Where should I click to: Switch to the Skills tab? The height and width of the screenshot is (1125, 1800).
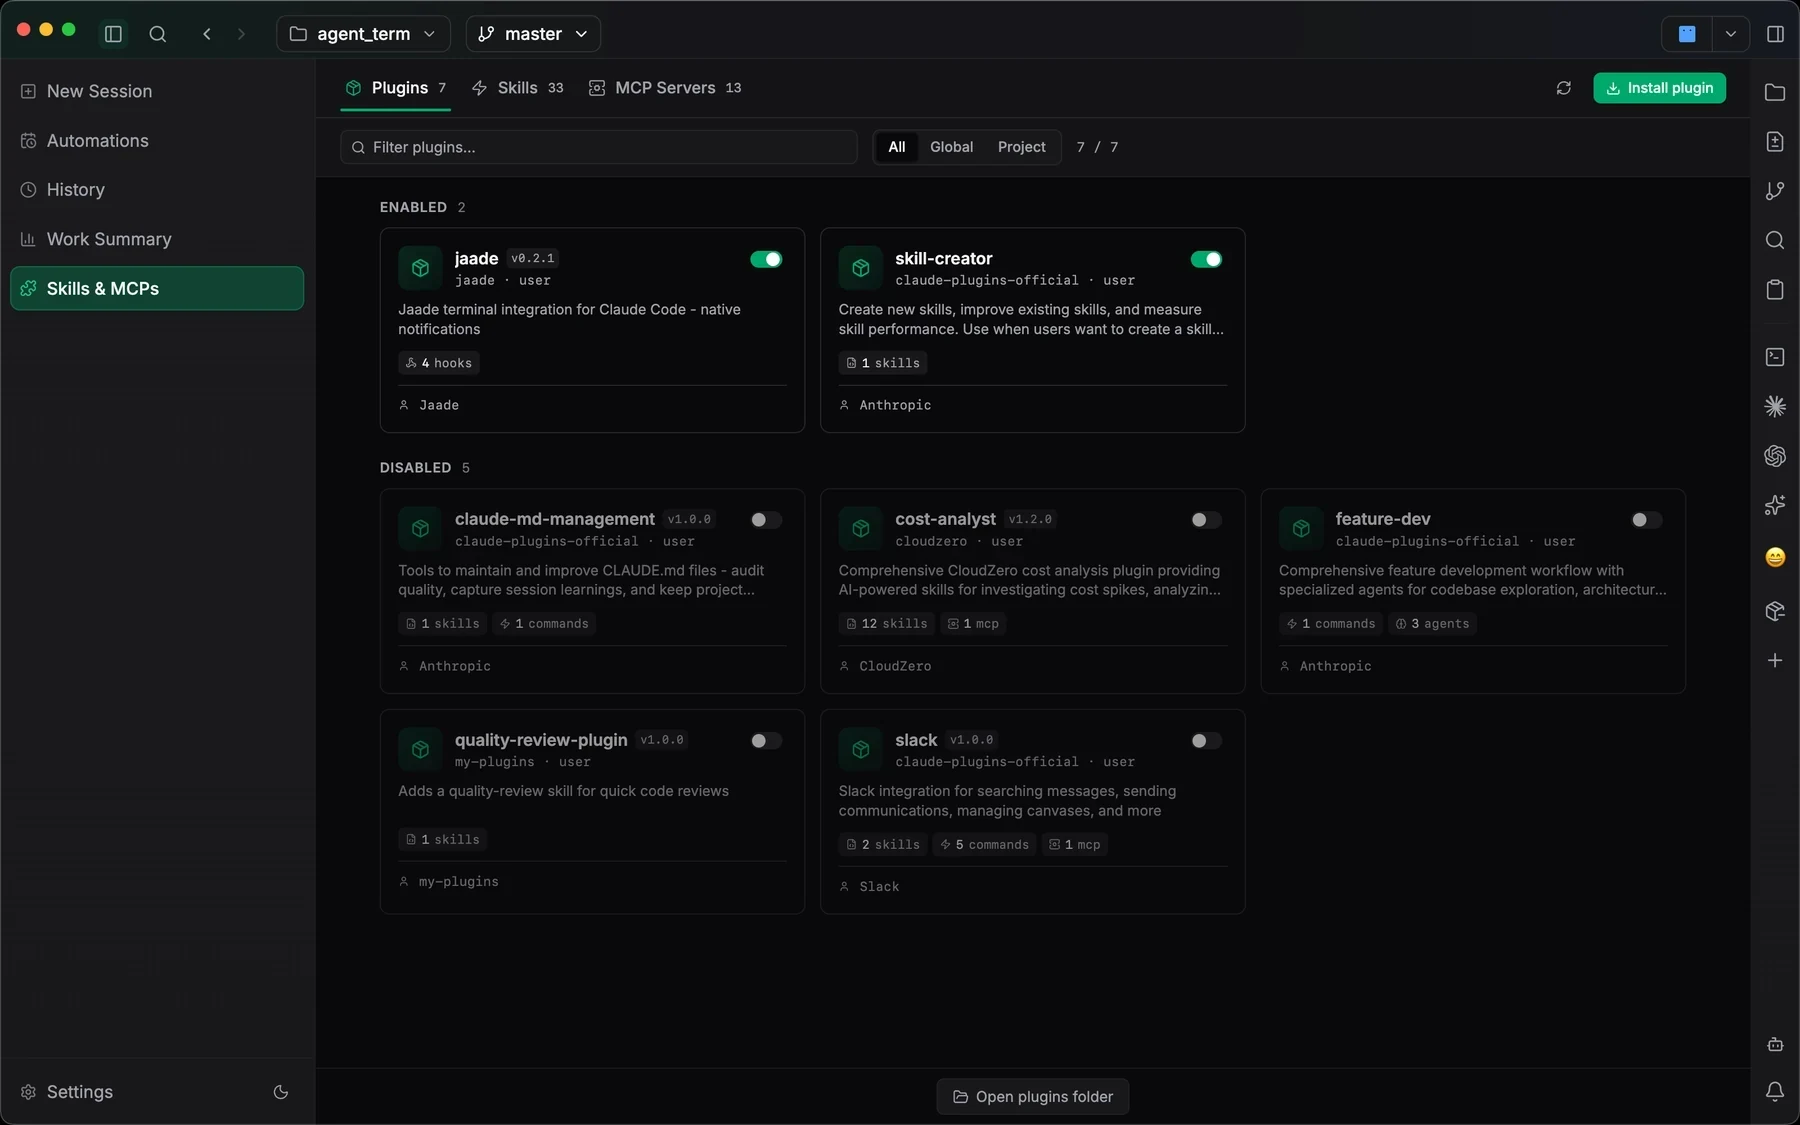tap(517, 88)
